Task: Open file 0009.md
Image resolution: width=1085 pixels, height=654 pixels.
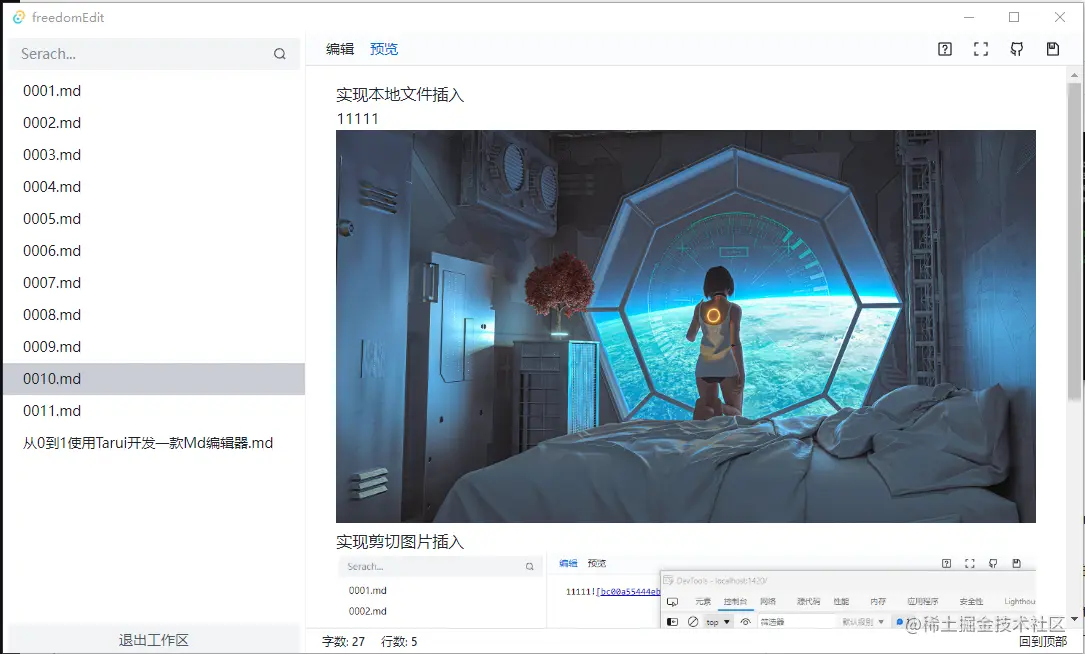Action: point(154,347)
